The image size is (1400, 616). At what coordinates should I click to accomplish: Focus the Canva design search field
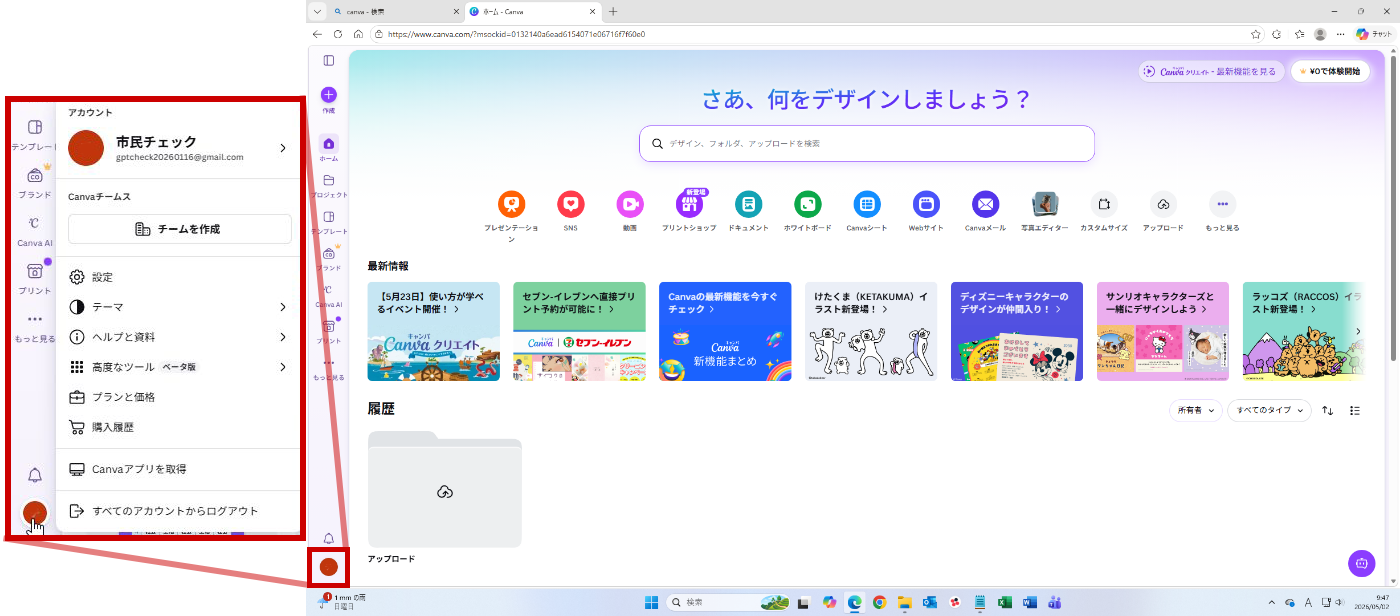(x=867, y=143)
